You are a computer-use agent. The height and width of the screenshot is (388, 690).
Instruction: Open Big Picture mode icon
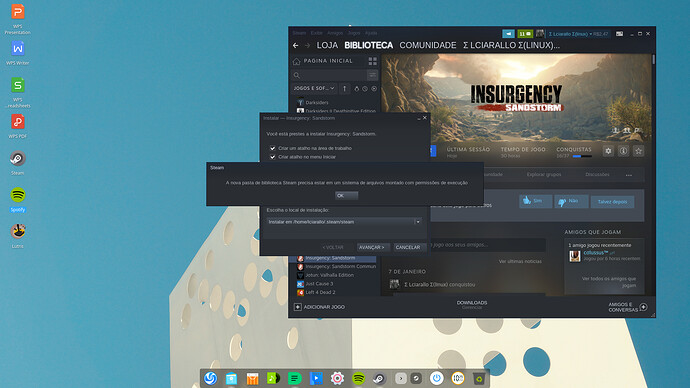coord(619,34)
